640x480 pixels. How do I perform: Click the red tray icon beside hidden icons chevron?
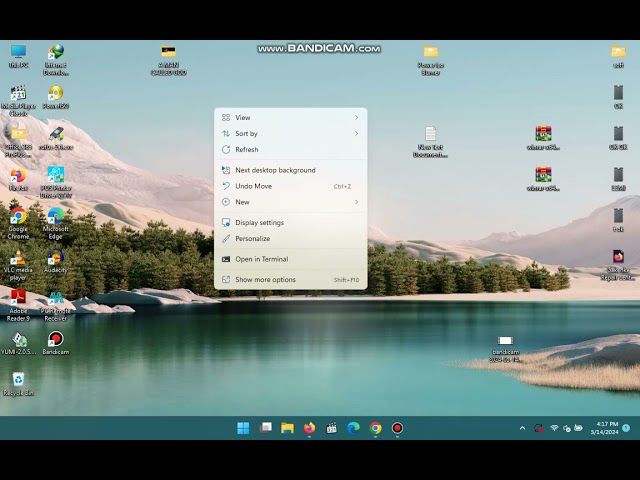(539, 428)
